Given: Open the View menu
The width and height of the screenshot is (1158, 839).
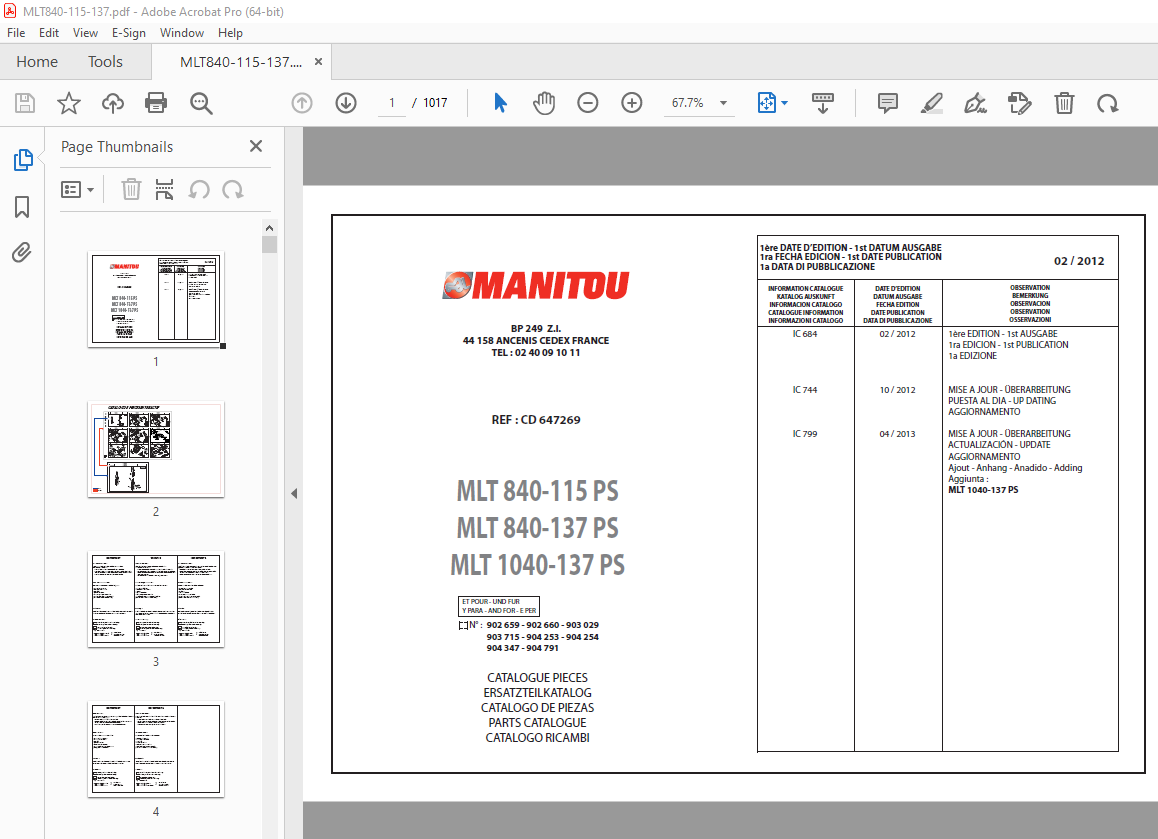Looking at the screenshot, I should click(85, 32).
